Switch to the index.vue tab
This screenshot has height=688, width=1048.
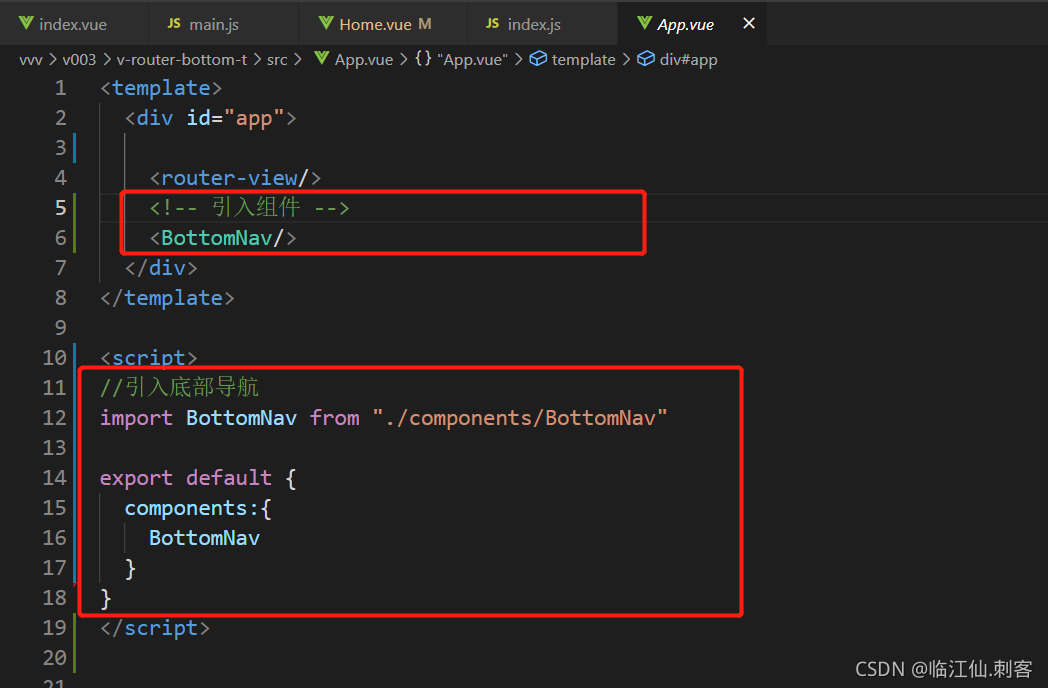73,24
